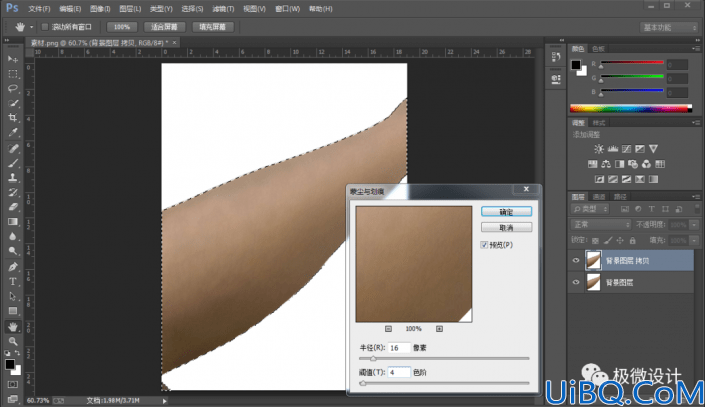The image size is (705, 407).
Task: Lock transparent pixels of the layer
Action: 595,241
